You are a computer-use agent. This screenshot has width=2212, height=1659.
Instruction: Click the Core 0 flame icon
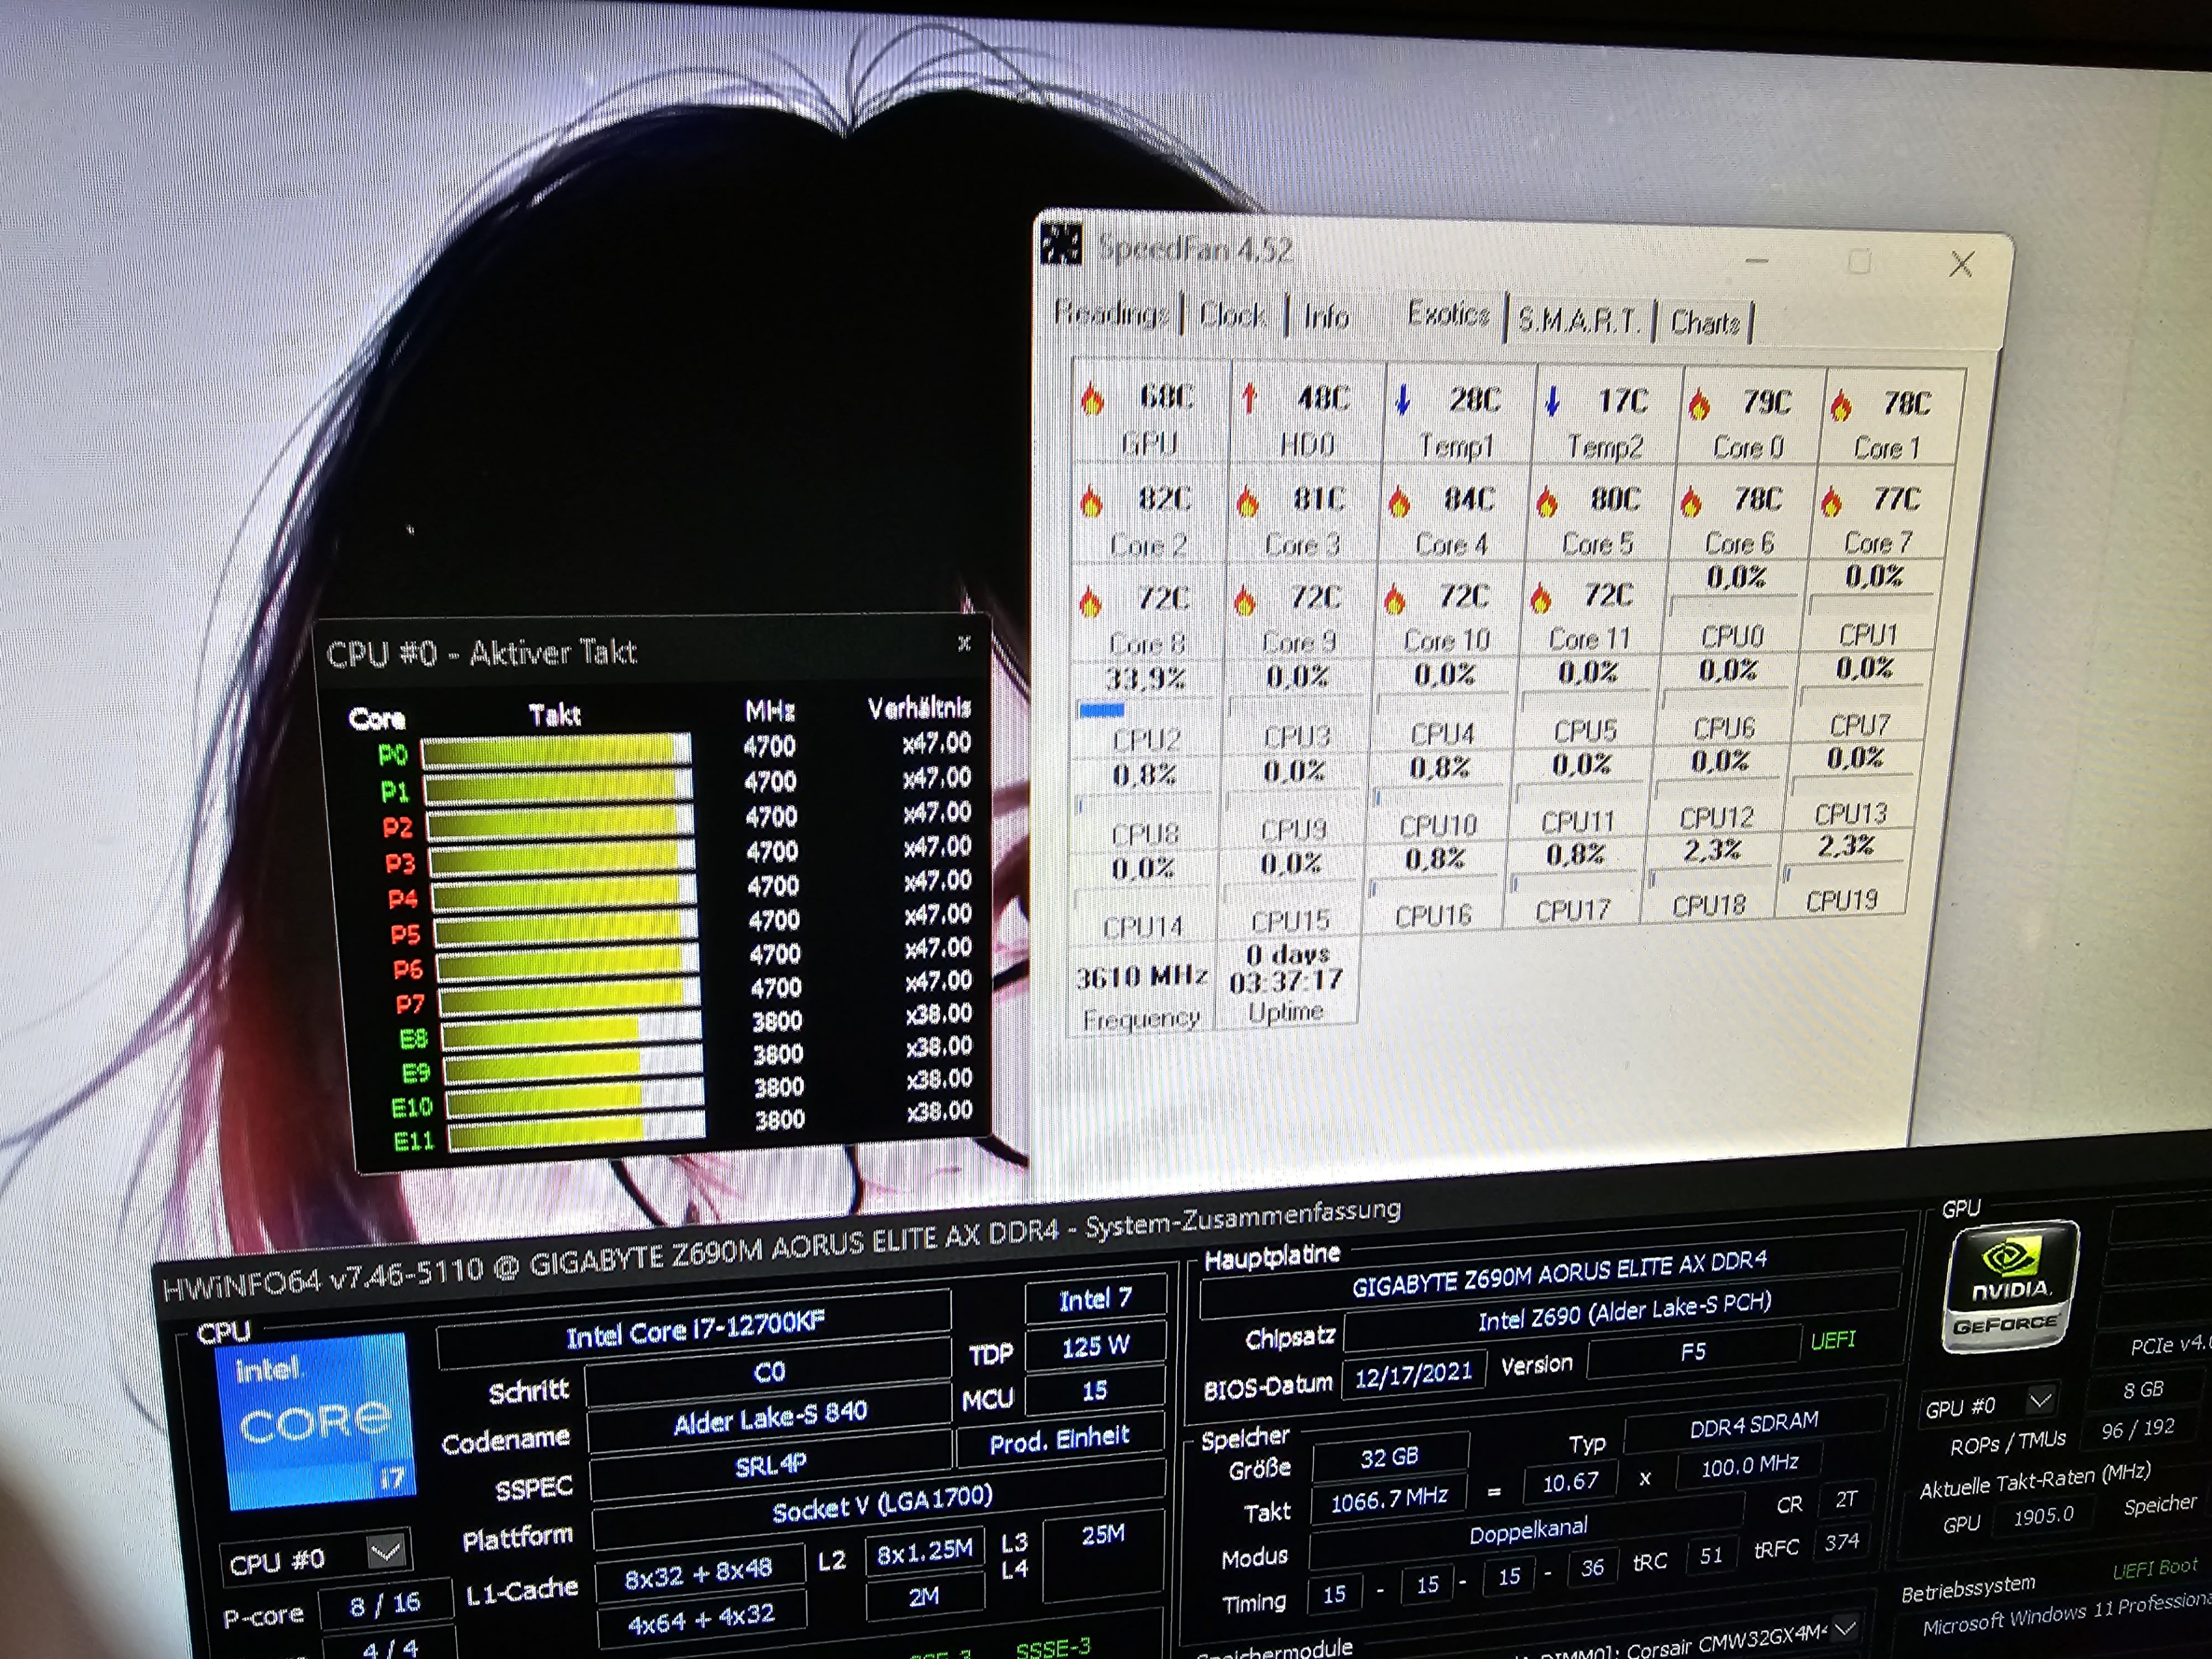1699,405
